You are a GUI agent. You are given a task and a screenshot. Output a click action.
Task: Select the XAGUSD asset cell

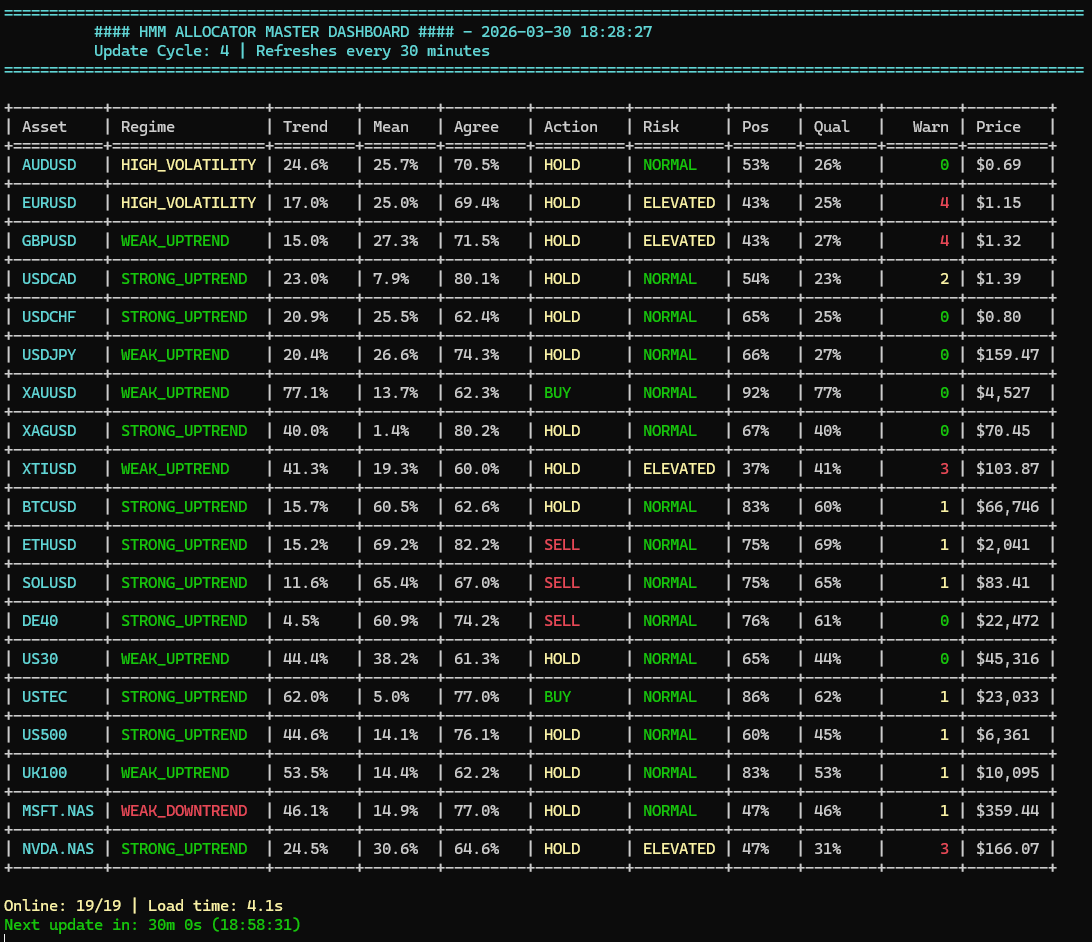49,431
